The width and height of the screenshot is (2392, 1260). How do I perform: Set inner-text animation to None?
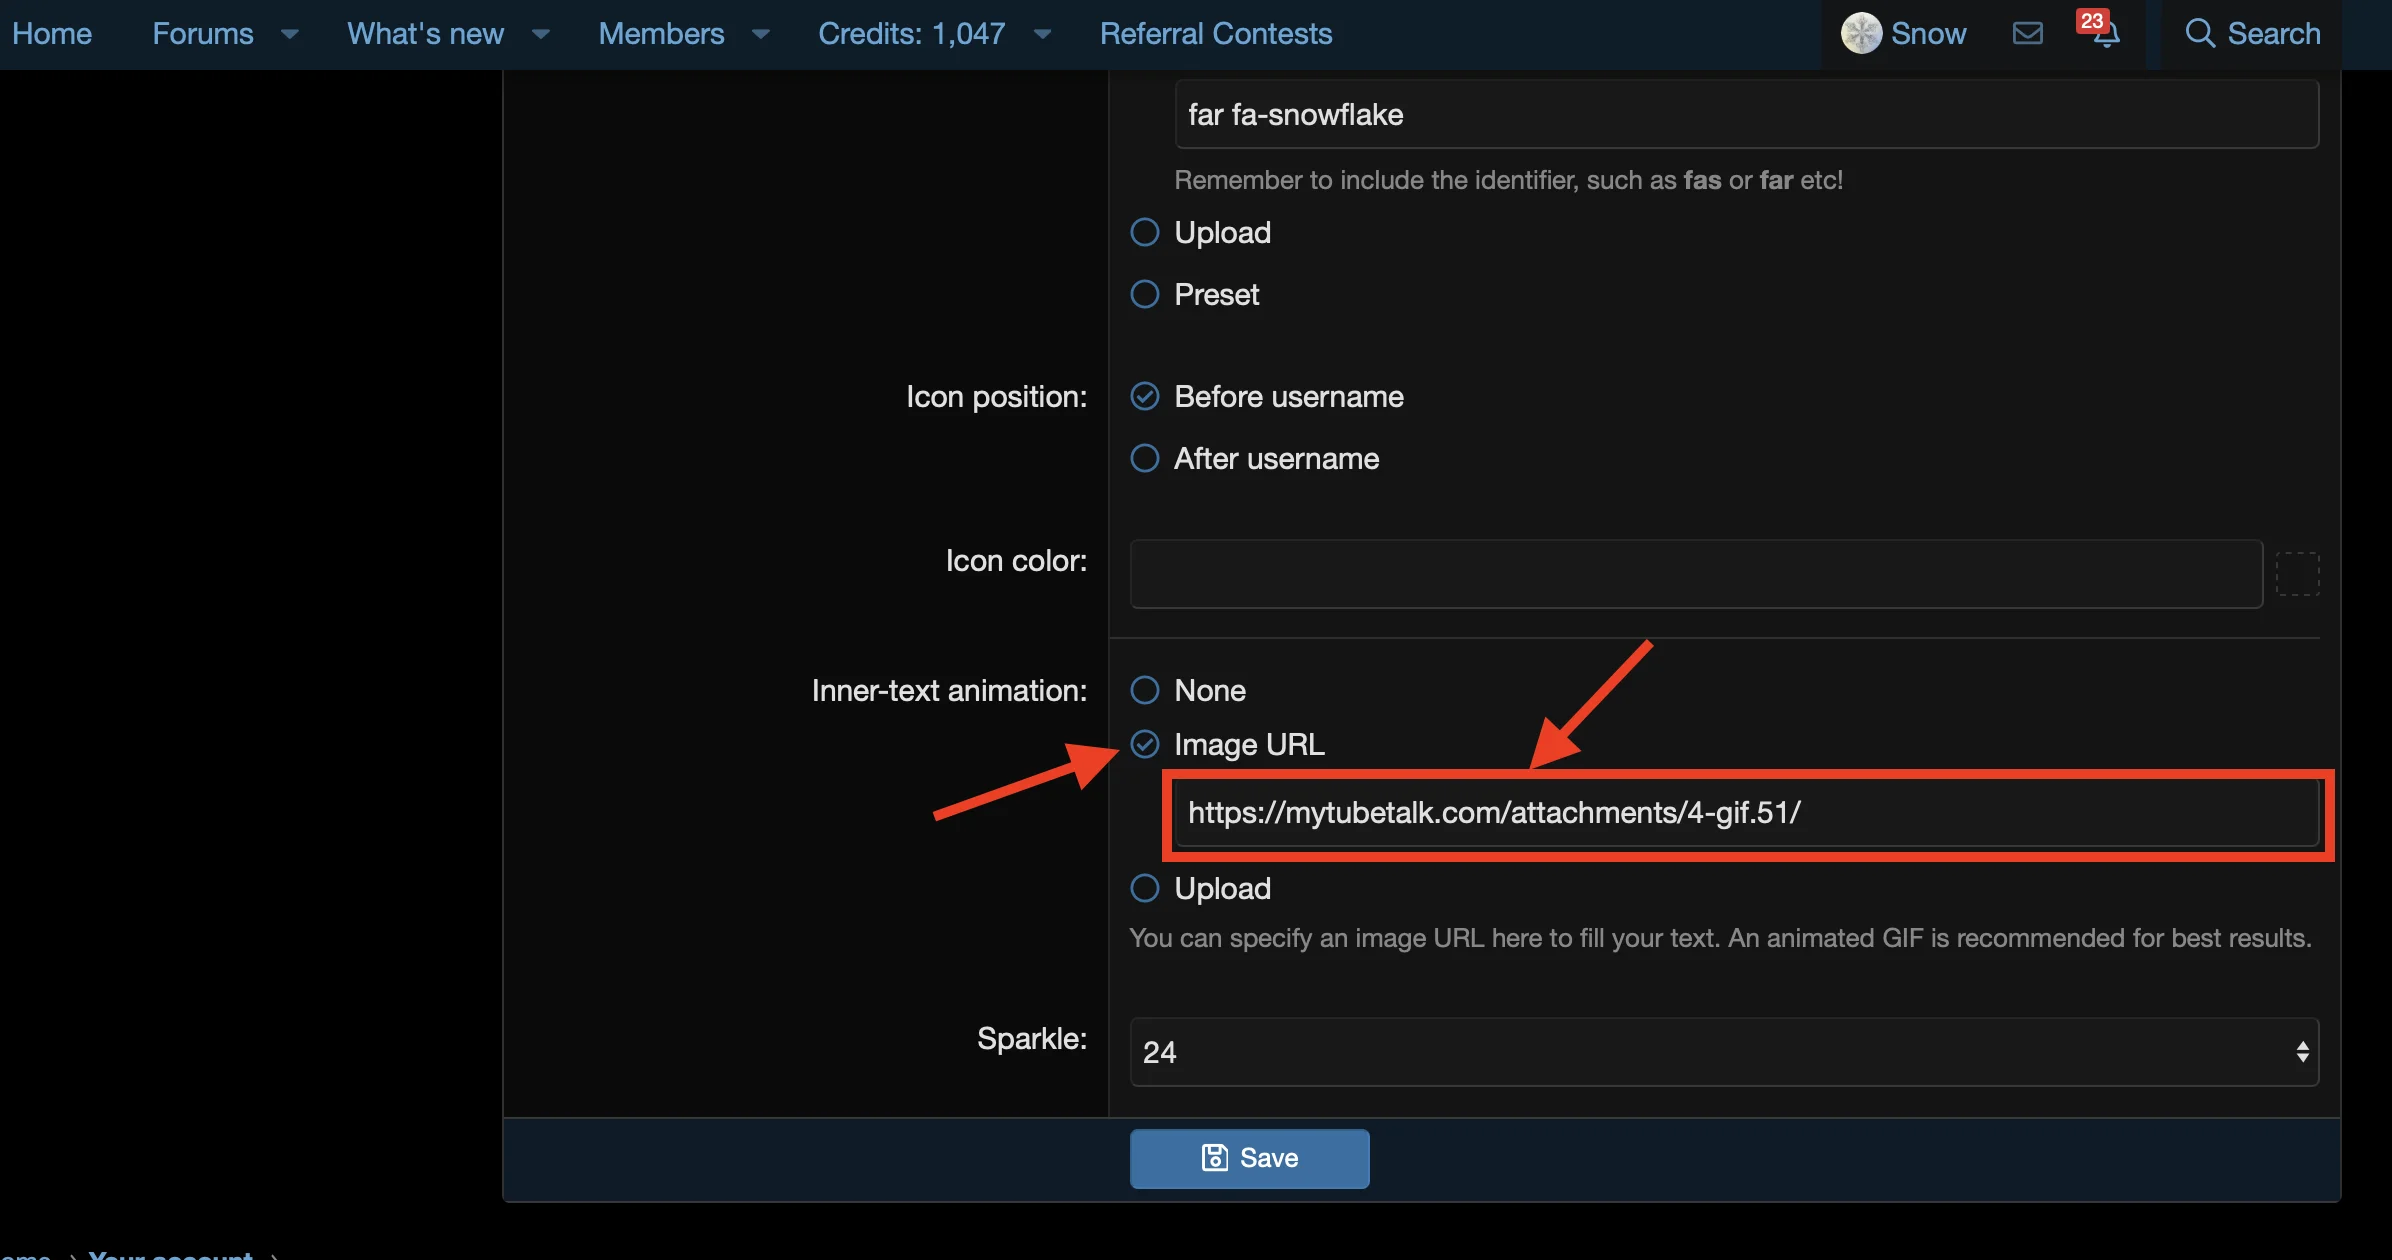tap(1143, 689)
